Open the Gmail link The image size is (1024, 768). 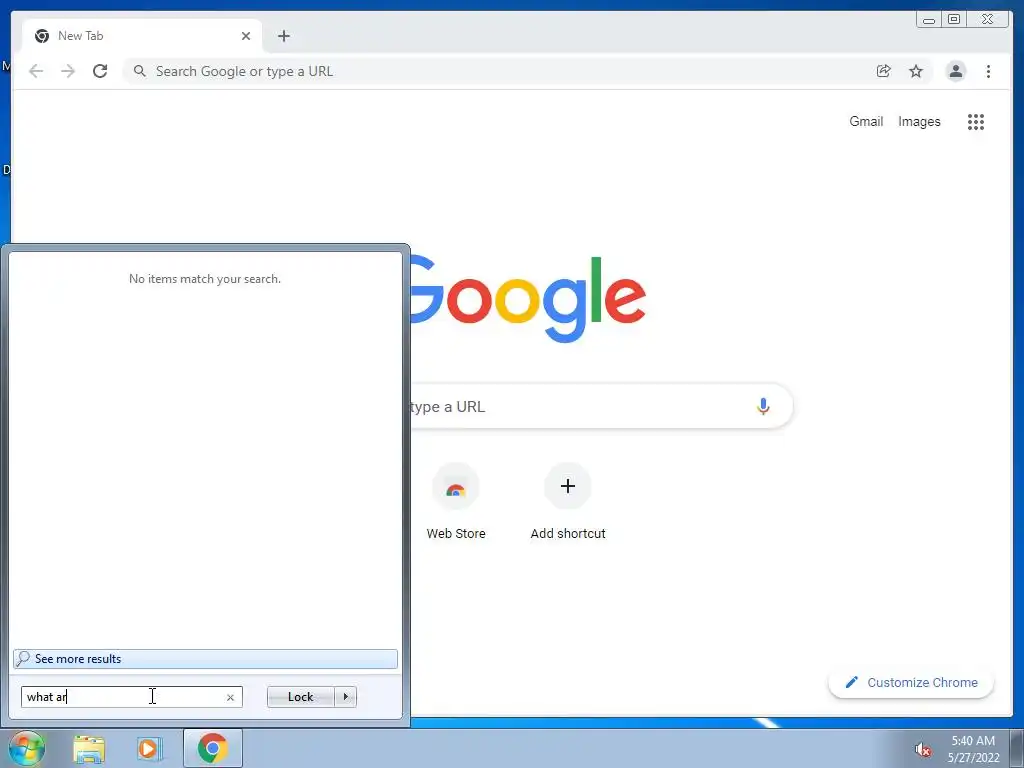[x=866, y=121]
